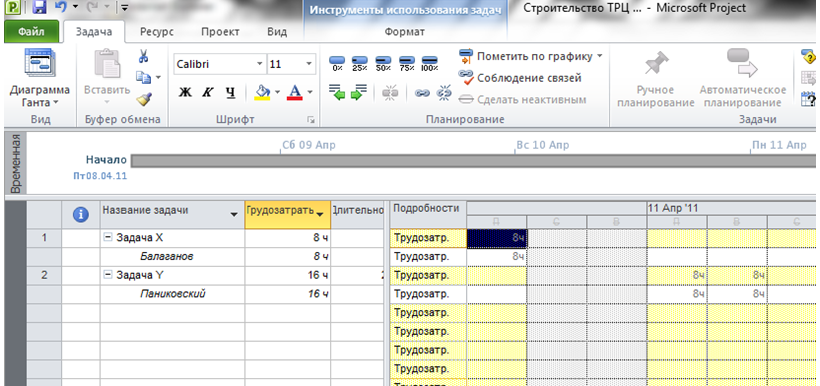The height and width of the screenshot is (386, 820).
Task: Click Сделать неактивным button
Action: pyautogui.click(x=522, y=99)
